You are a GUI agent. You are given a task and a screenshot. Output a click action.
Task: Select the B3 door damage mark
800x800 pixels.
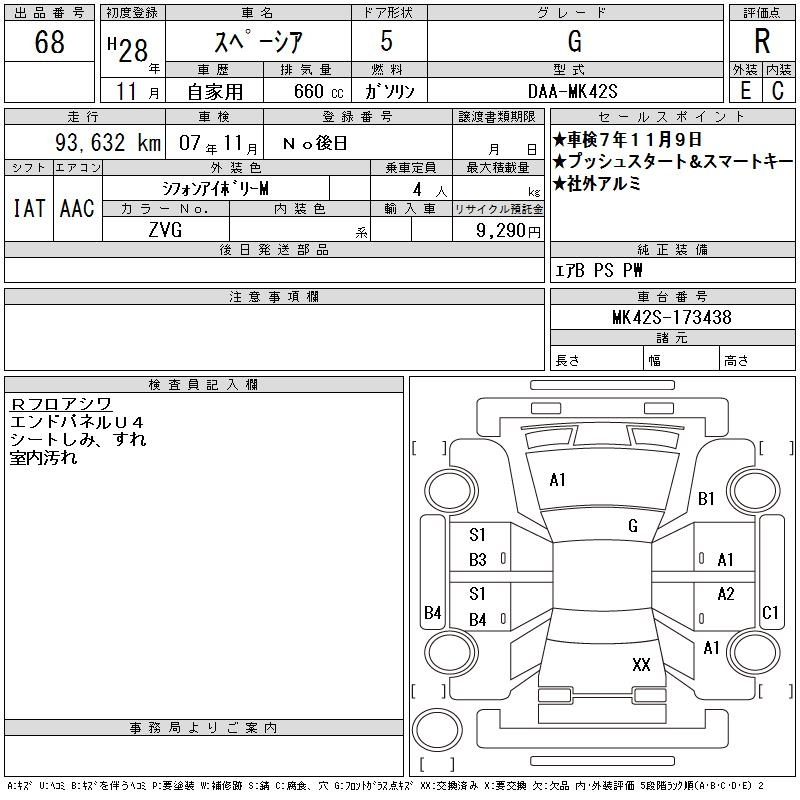click(x=478, y=560)
